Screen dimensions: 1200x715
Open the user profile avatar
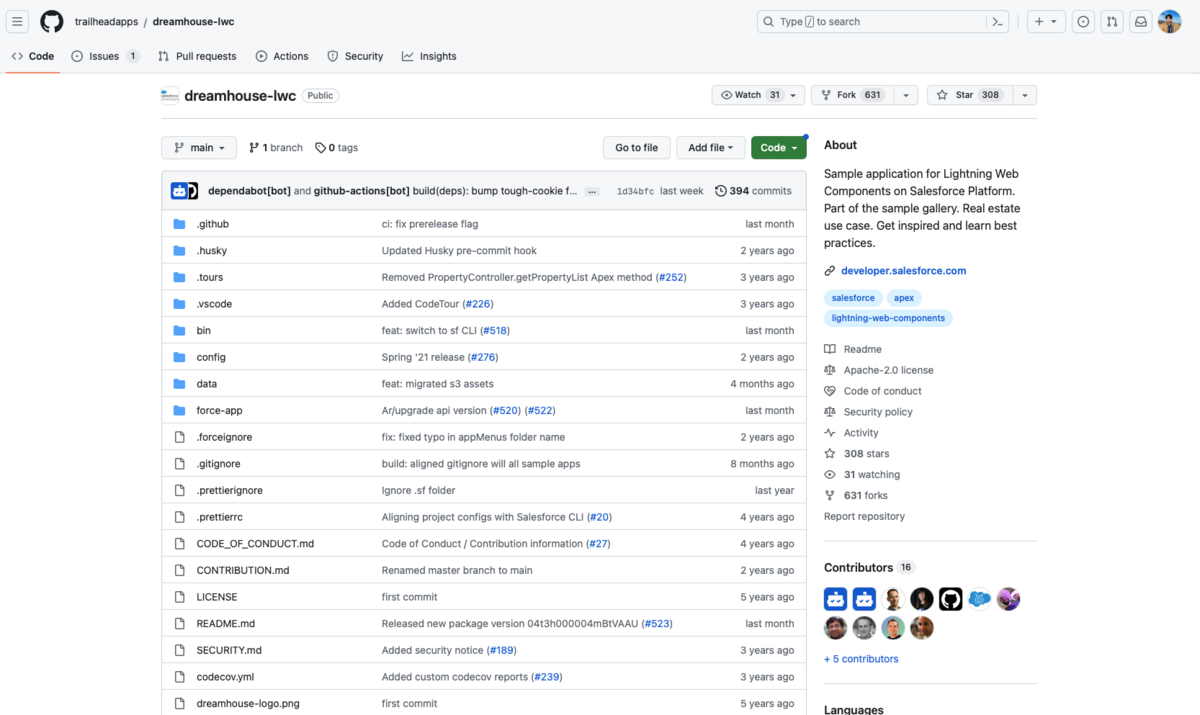(x=1170, y=22)
